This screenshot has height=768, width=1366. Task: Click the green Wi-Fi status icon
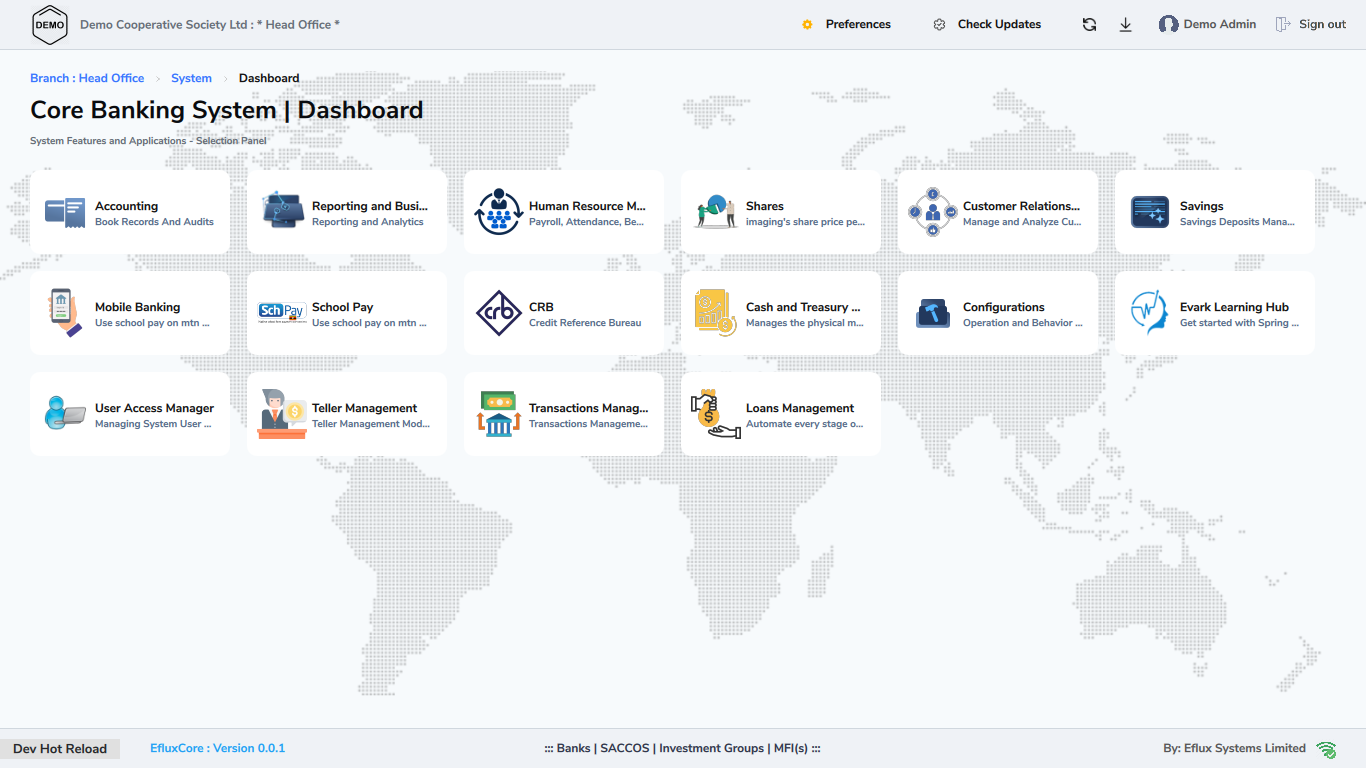(x=1326, y=749)
